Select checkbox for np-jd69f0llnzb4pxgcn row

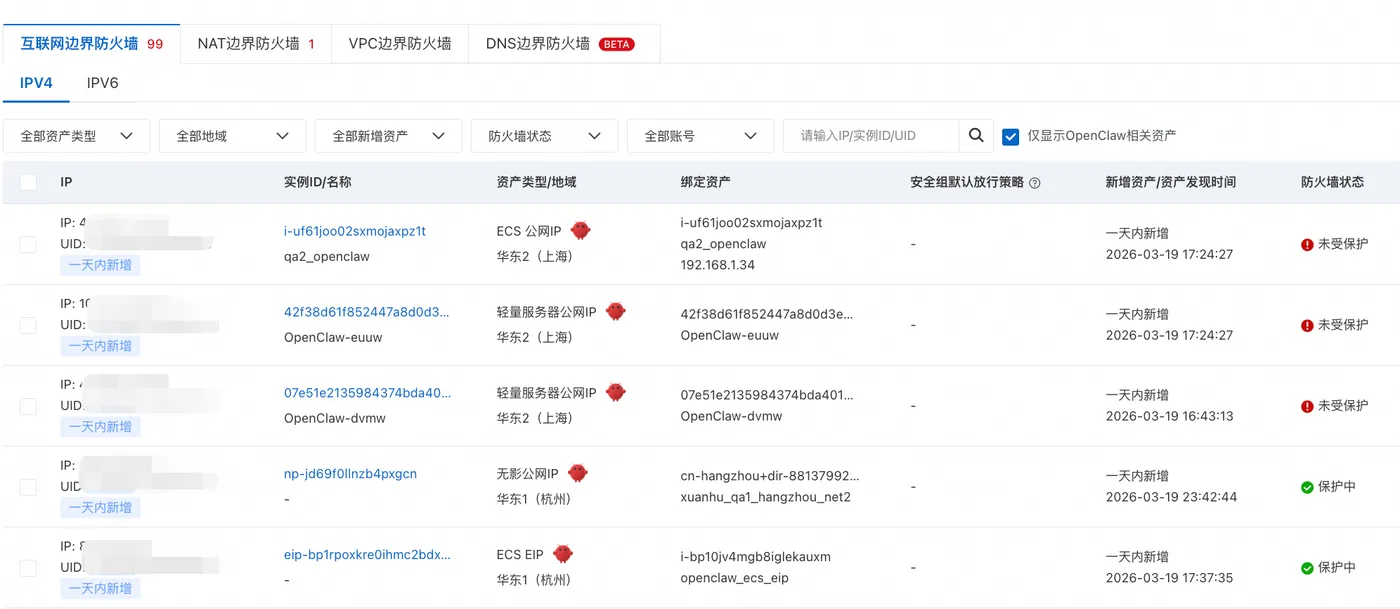(28, 487)
